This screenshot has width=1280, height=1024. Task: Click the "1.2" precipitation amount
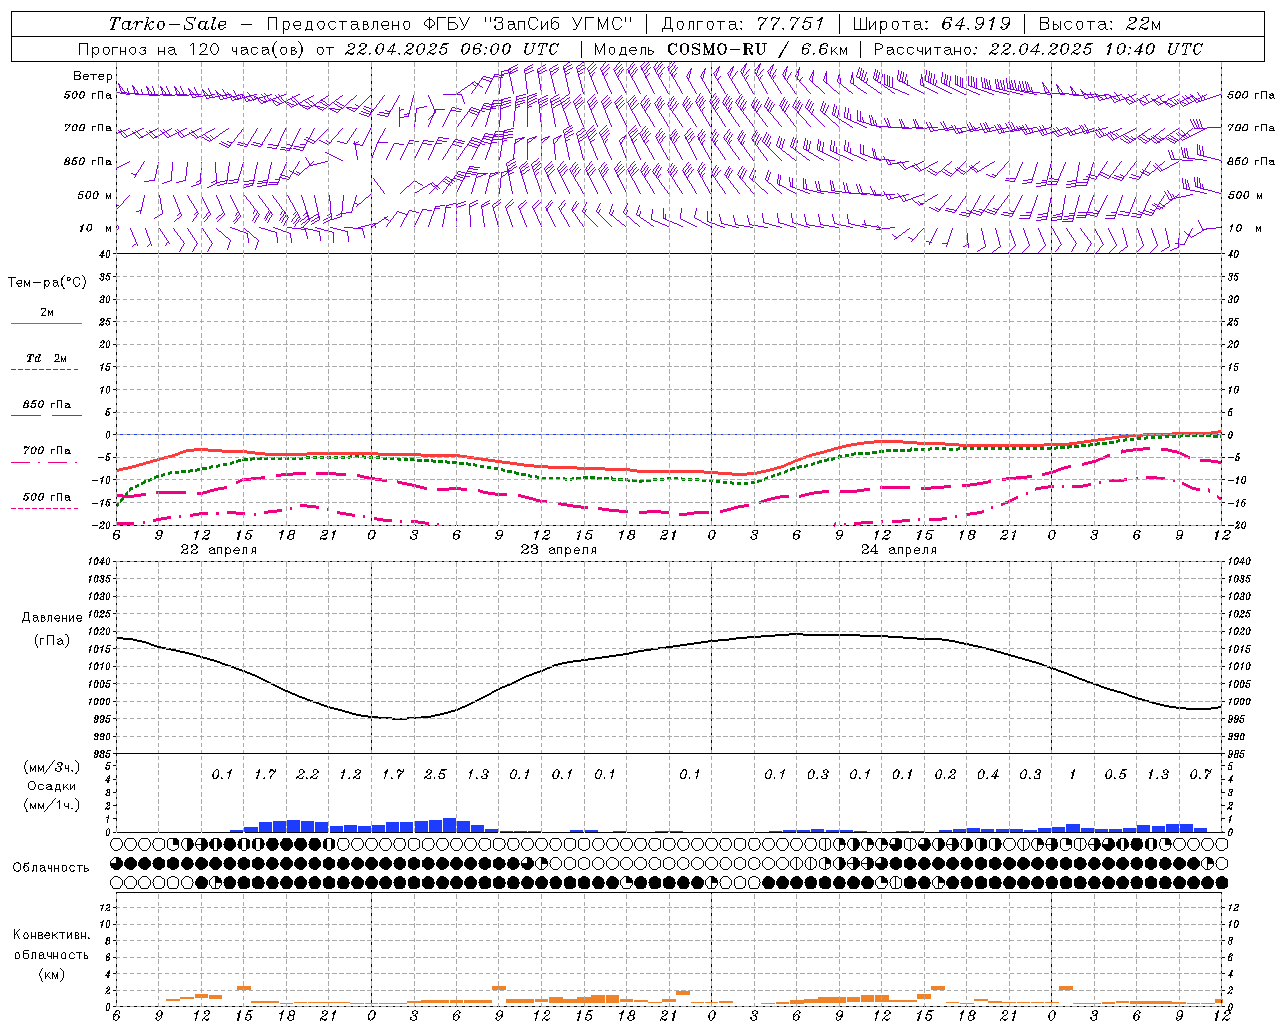pyautogui.click(x=350, y=774)
